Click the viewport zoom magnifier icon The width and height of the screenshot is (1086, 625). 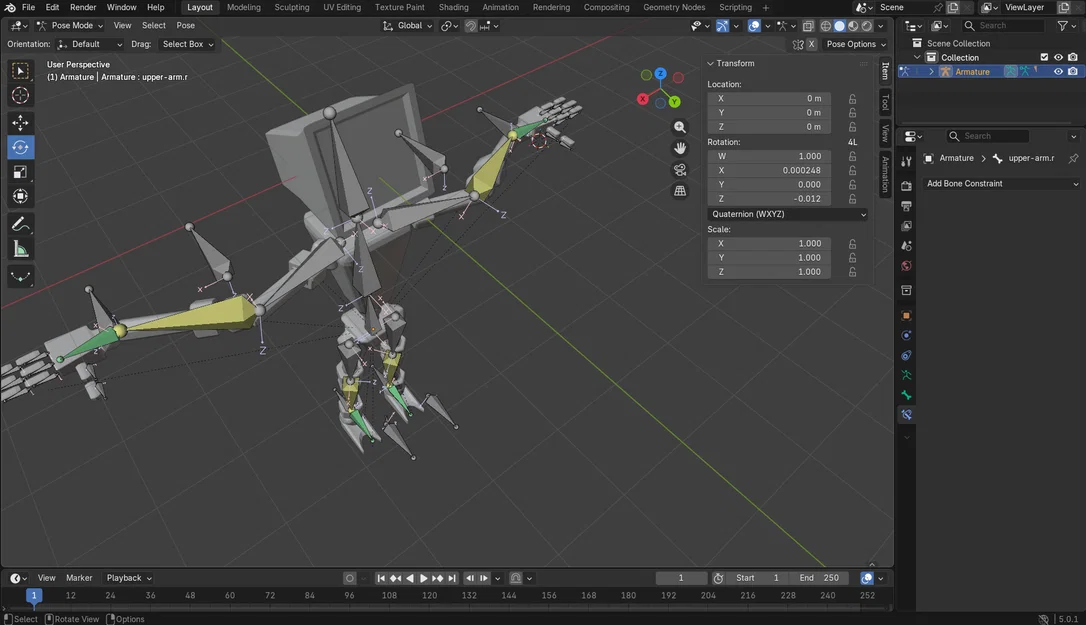680,127
